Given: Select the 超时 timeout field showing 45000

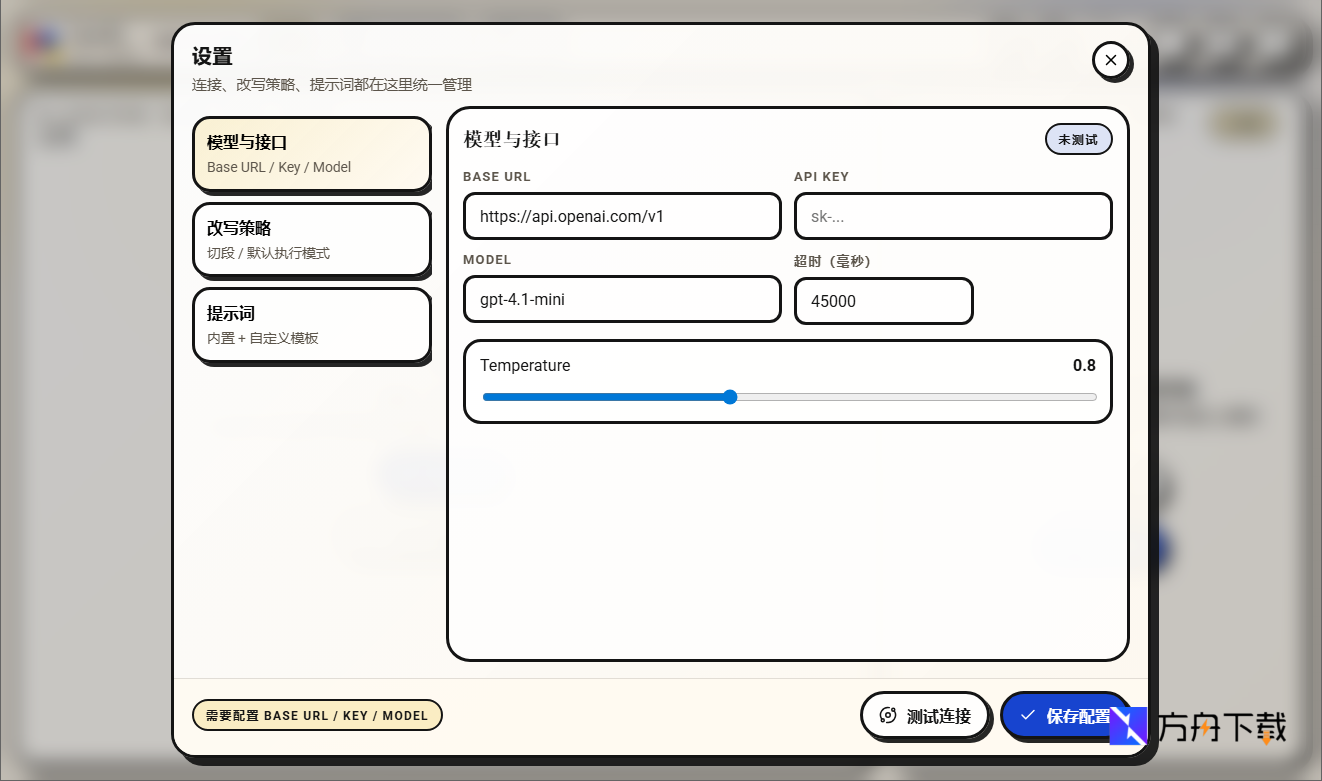Looking at the screenshot, I should [x=883, y=301].
